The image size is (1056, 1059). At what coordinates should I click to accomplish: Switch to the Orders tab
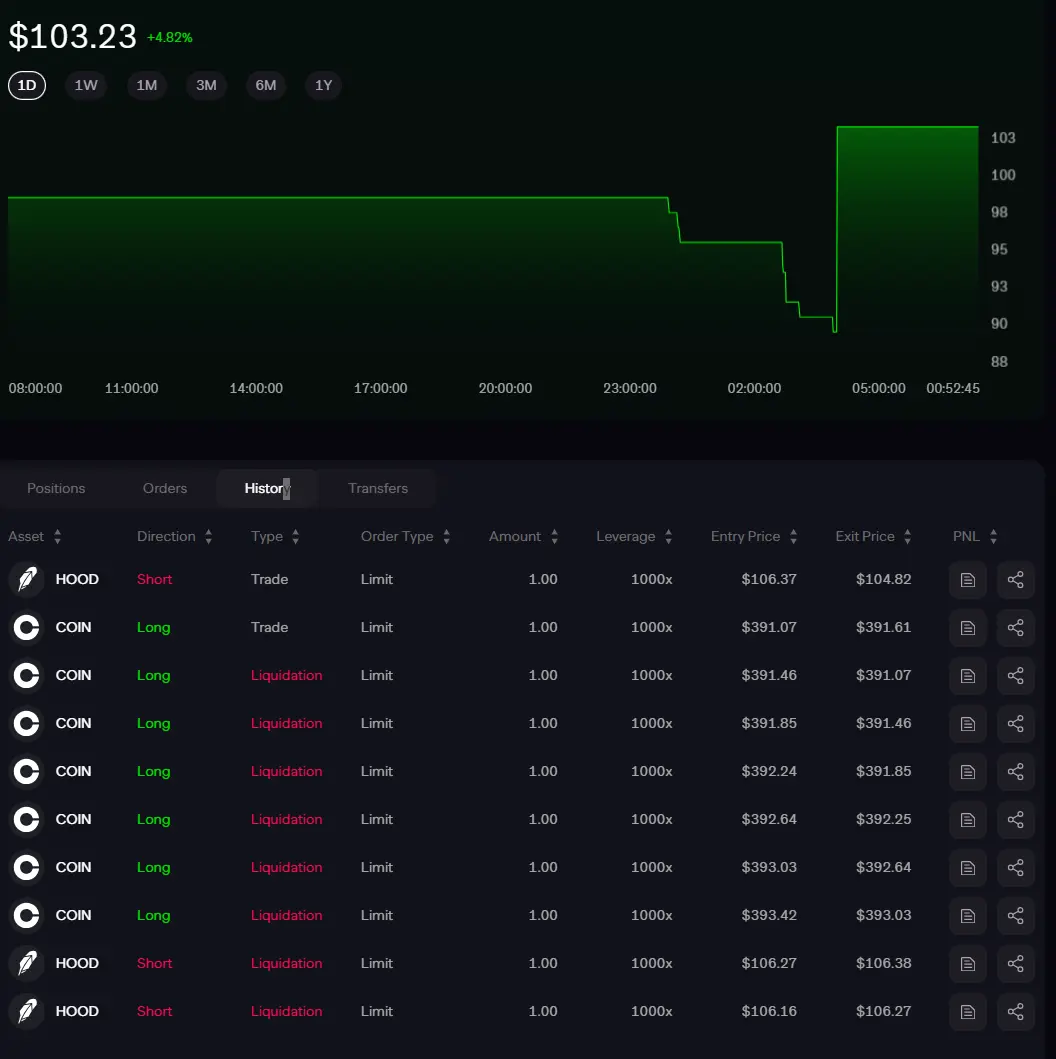coord(165,488)
